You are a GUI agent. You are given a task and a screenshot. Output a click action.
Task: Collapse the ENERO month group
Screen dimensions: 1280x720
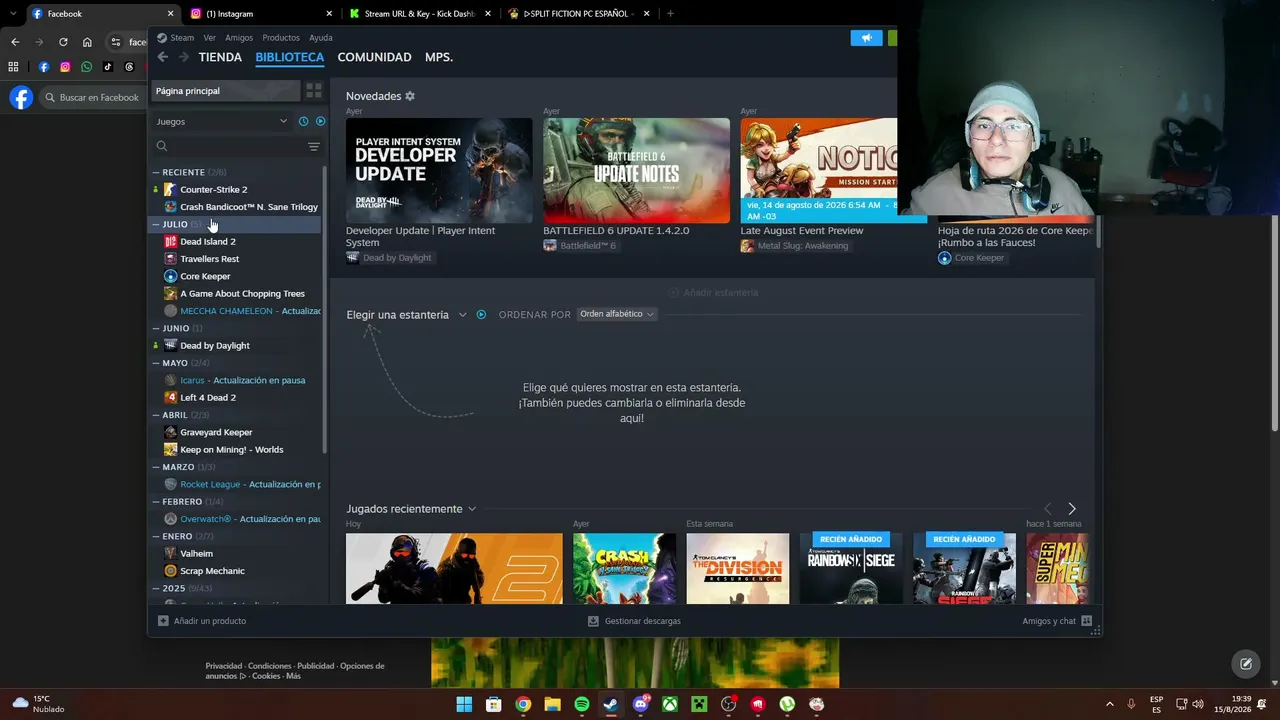pos(156,536)
